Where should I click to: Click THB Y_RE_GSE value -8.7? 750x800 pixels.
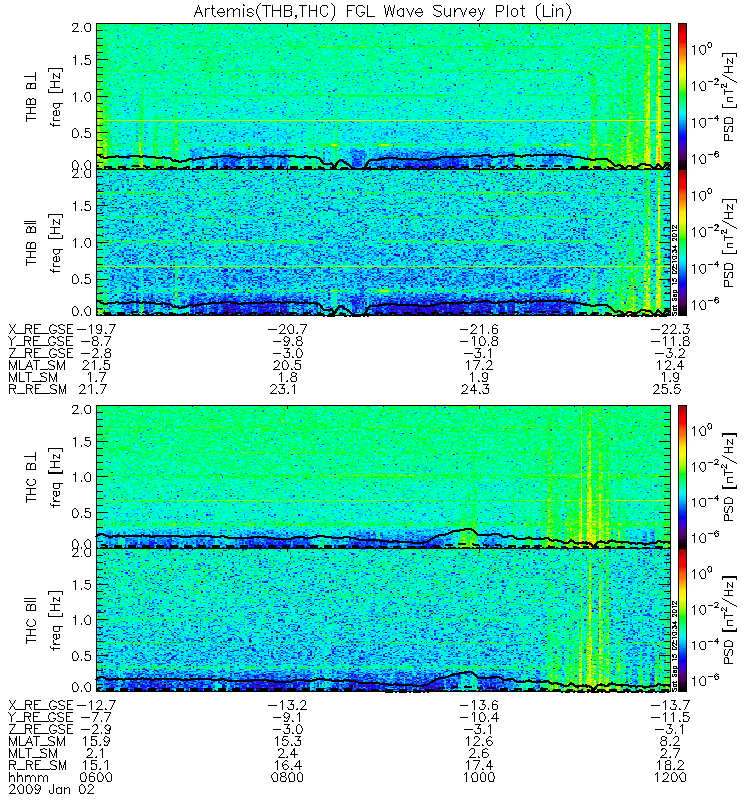pos(96,341)
